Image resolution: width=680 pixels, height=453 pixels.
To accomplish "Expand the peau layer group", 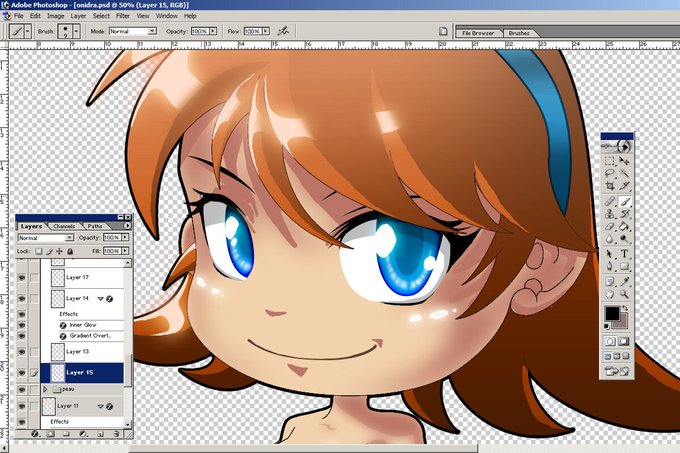I will click(x=45, y=389).
